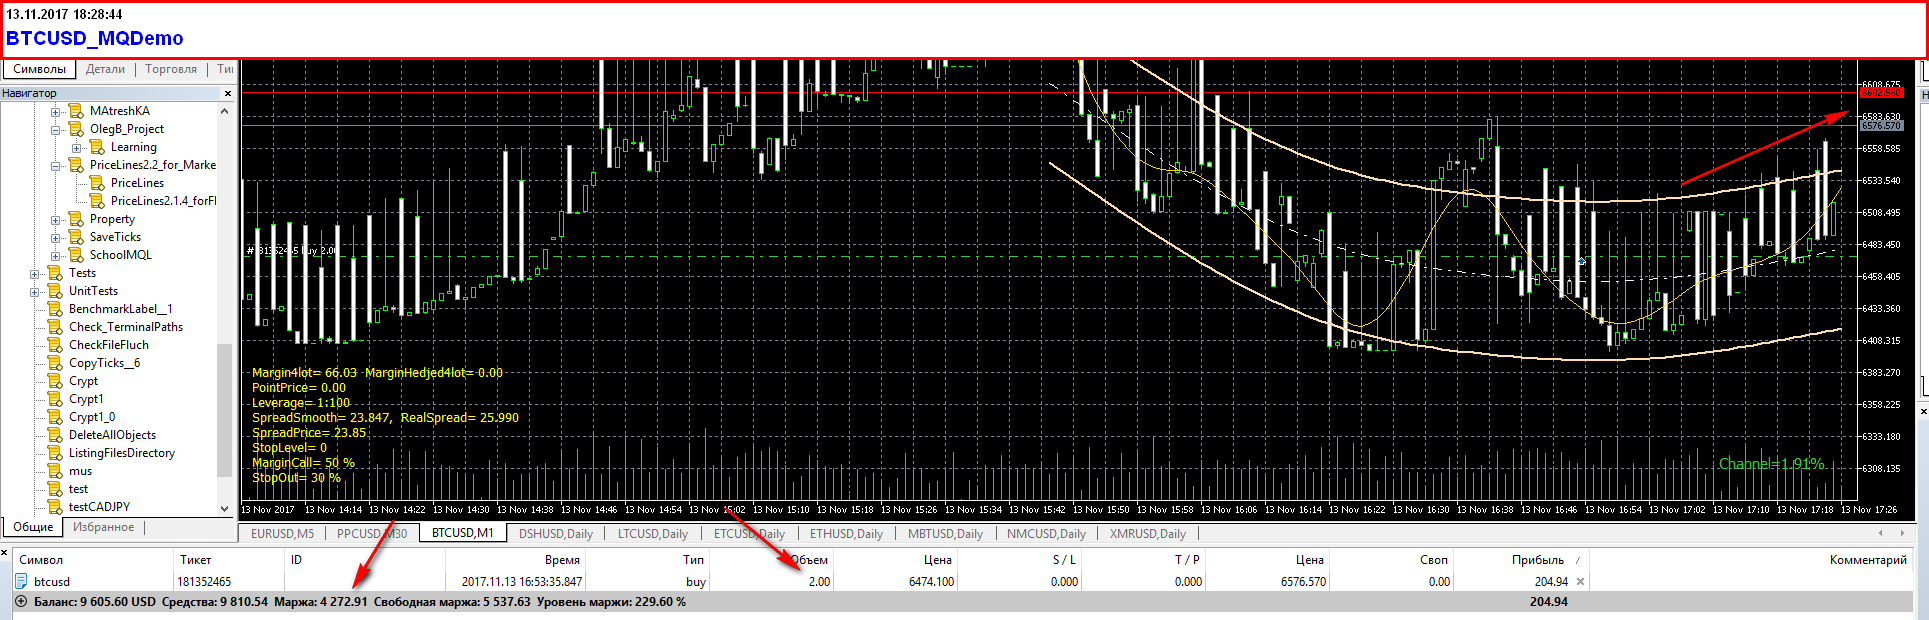Switch to the PPCUSD,M30 chart tab
Image resolution: width=1929 pixels, height=620 pixels.
(372, 533)
